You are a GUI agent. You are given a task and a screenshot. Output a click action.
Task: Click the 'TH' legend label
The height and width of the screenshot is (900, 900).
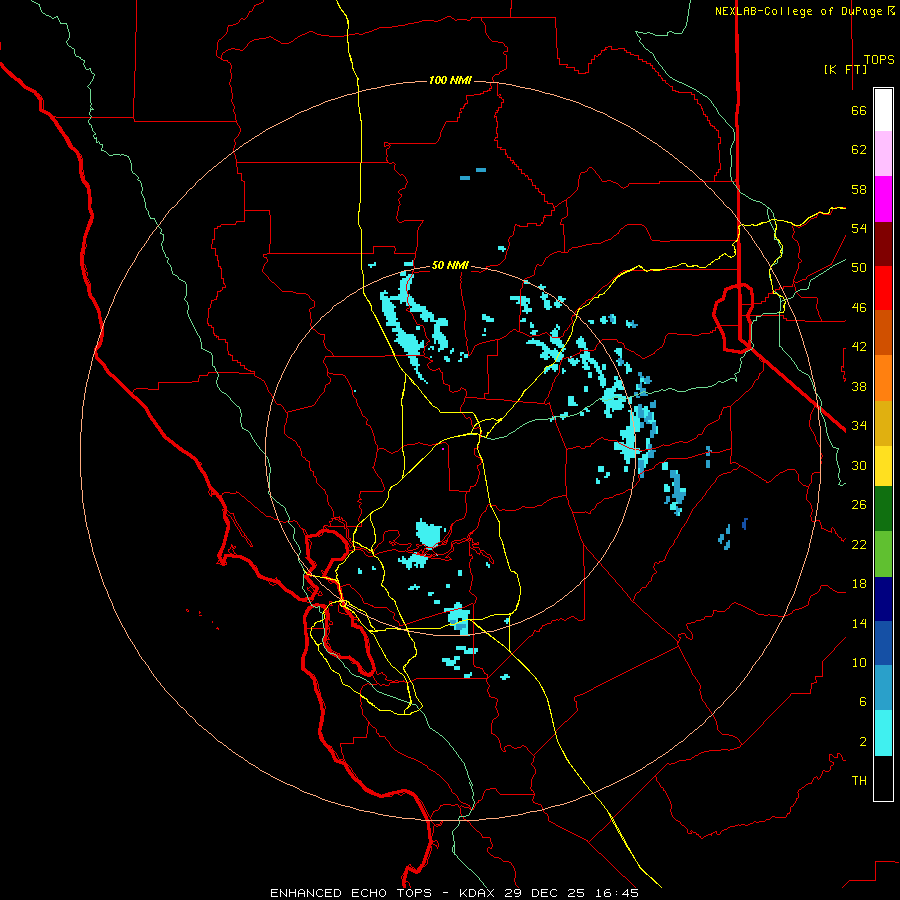point(859,781)
